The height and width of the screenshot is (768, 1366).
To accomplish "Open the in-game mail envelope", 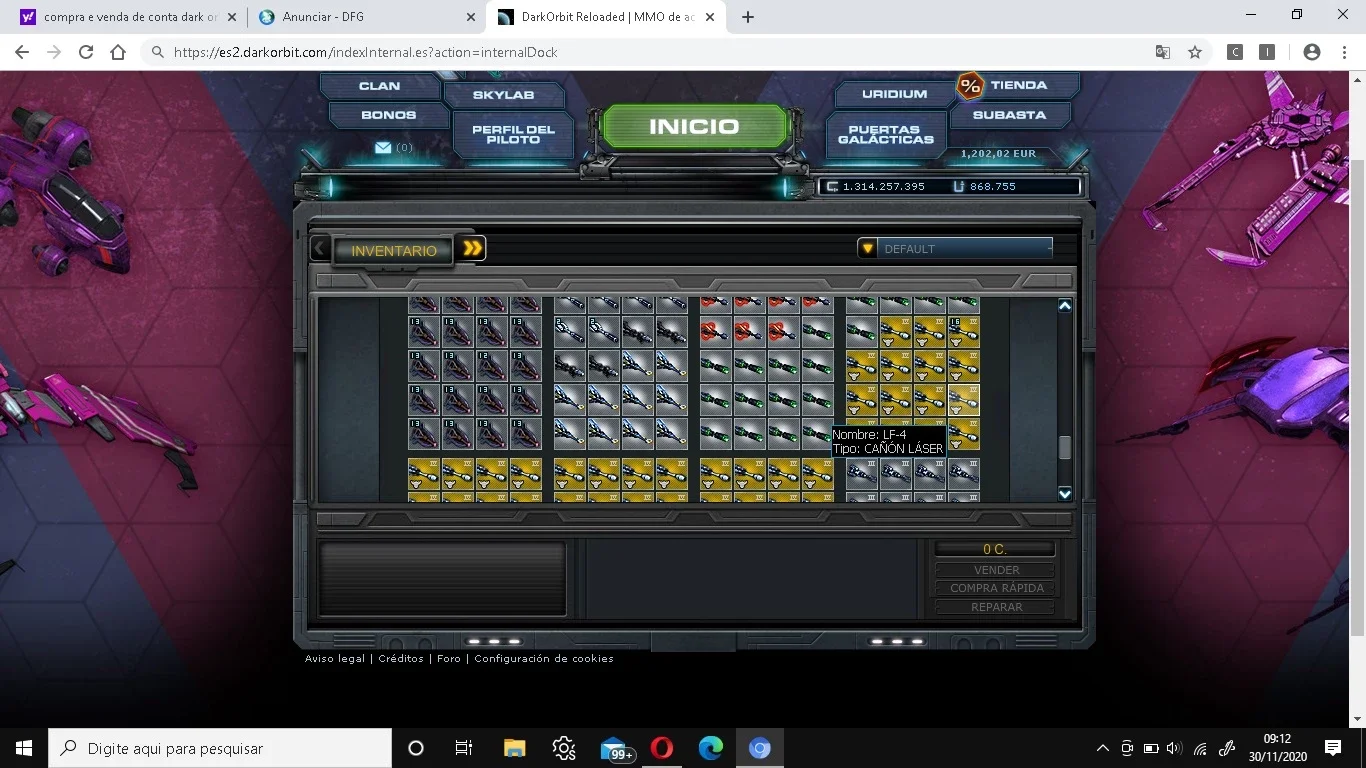I will pos(383,147).
